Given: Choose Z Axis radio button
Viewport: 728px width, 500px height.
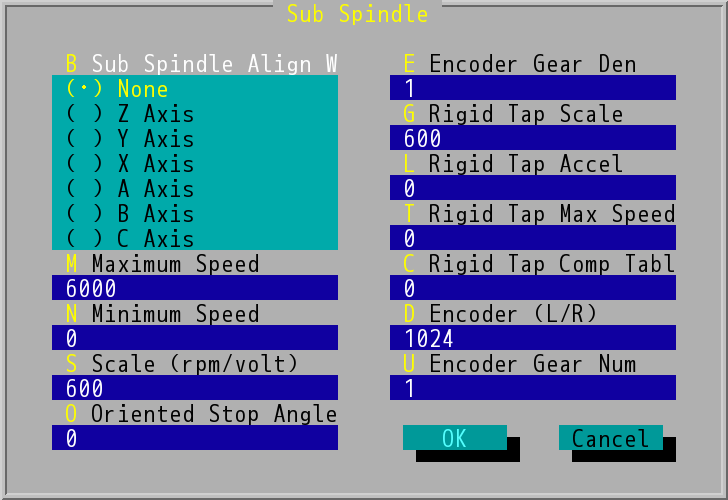Looking at the screenshot, I should [130, 113].
